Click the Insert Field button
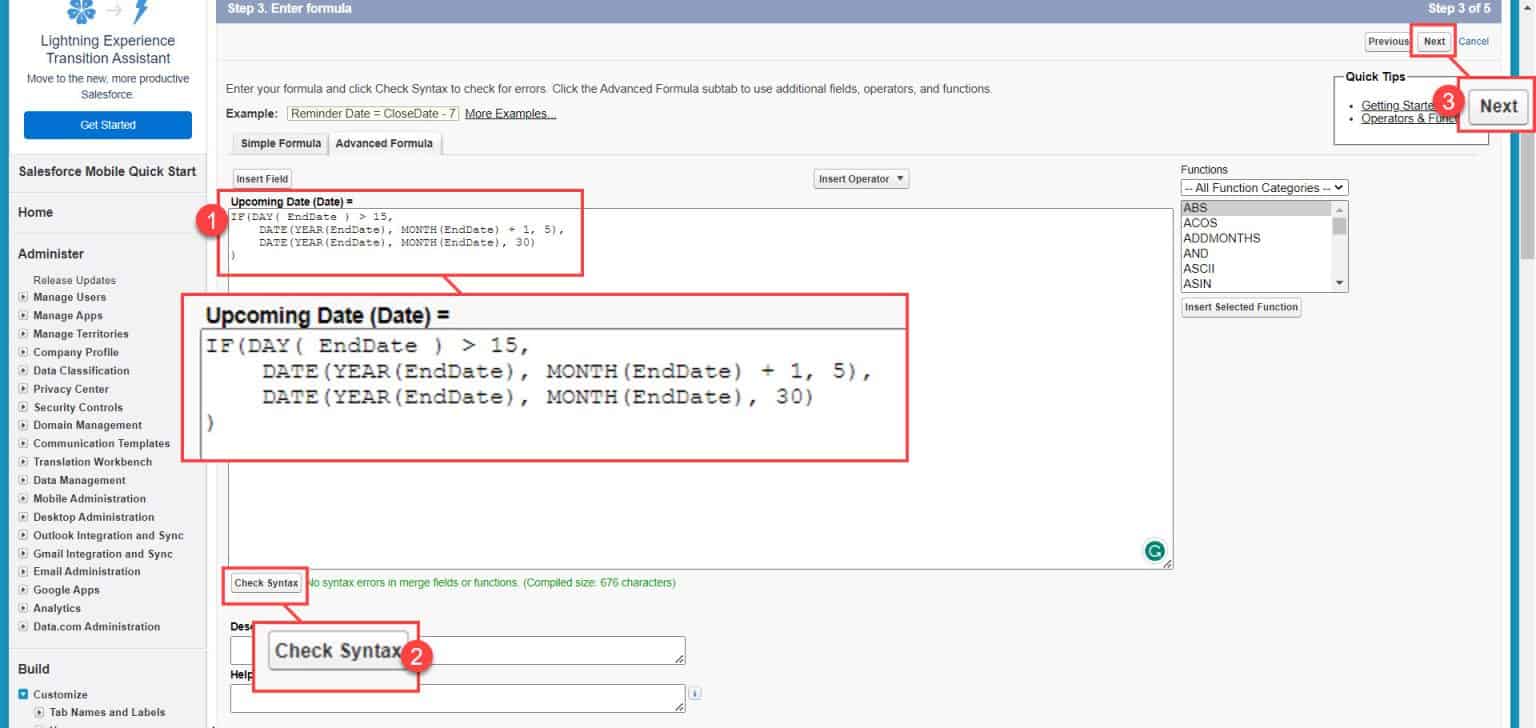Screen dimensions: 1536x728 coord(261,178)
